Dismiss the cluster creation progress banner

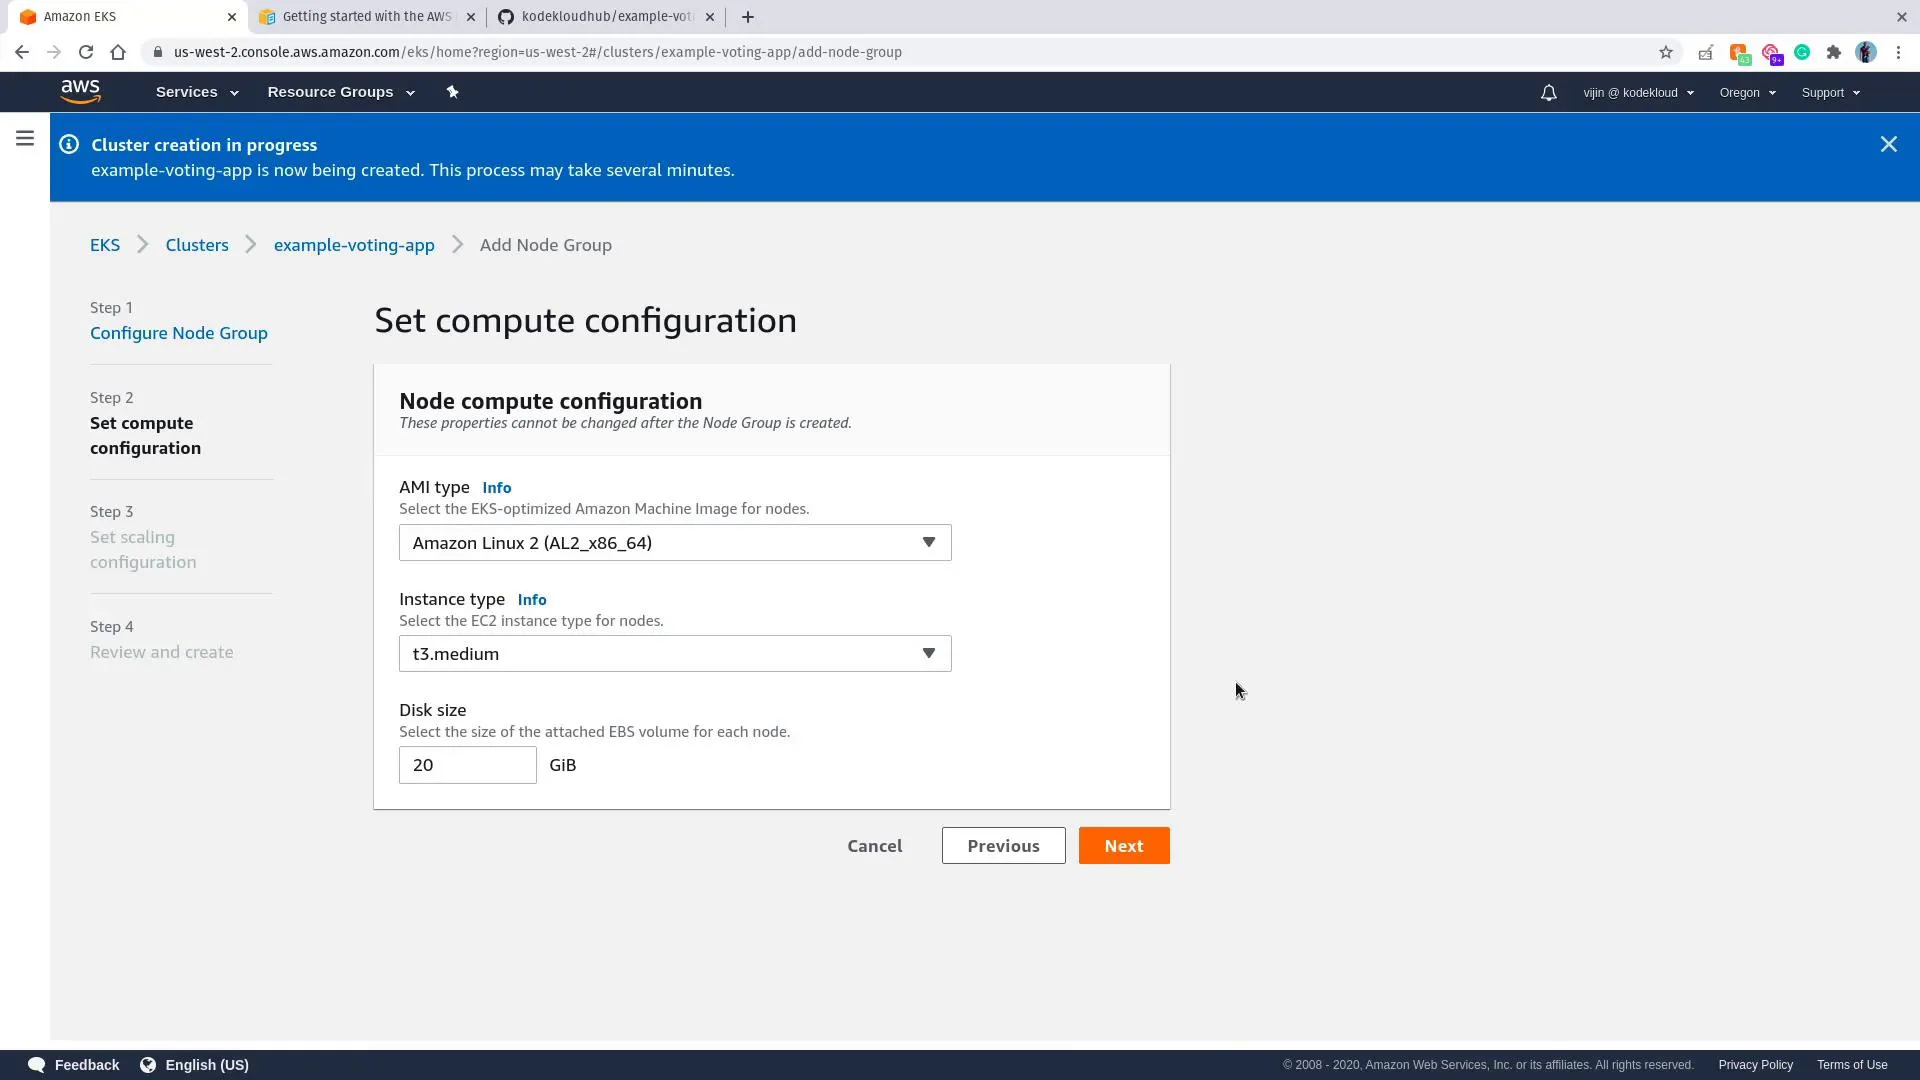click(1888, 144)
